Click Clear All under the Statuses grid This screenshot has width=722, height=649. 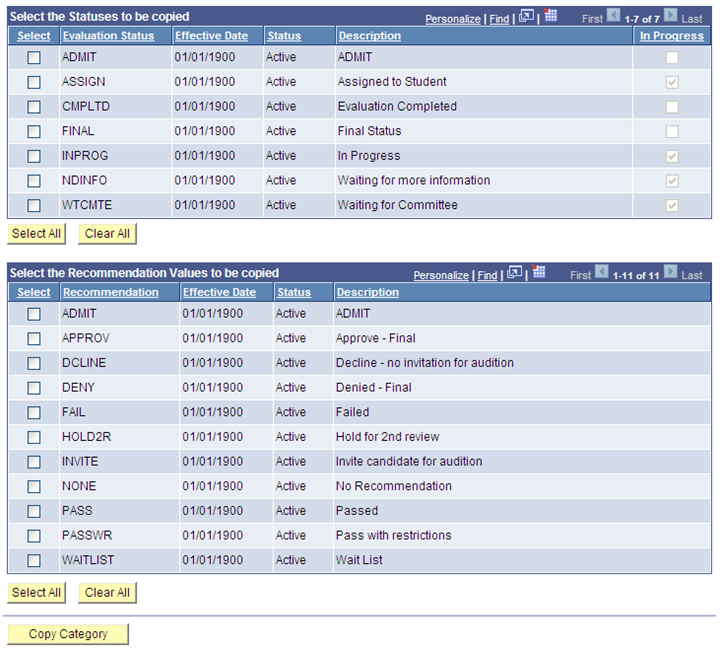(x=107, y=234)
